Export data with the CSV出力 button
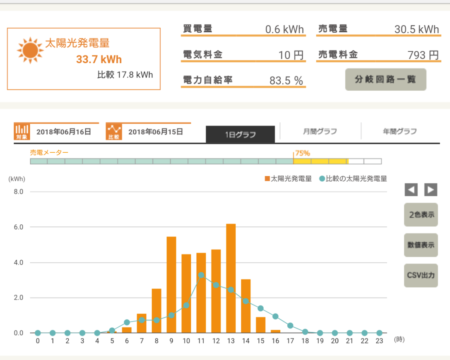Viewport: 450px width, 360px height. 421,275
